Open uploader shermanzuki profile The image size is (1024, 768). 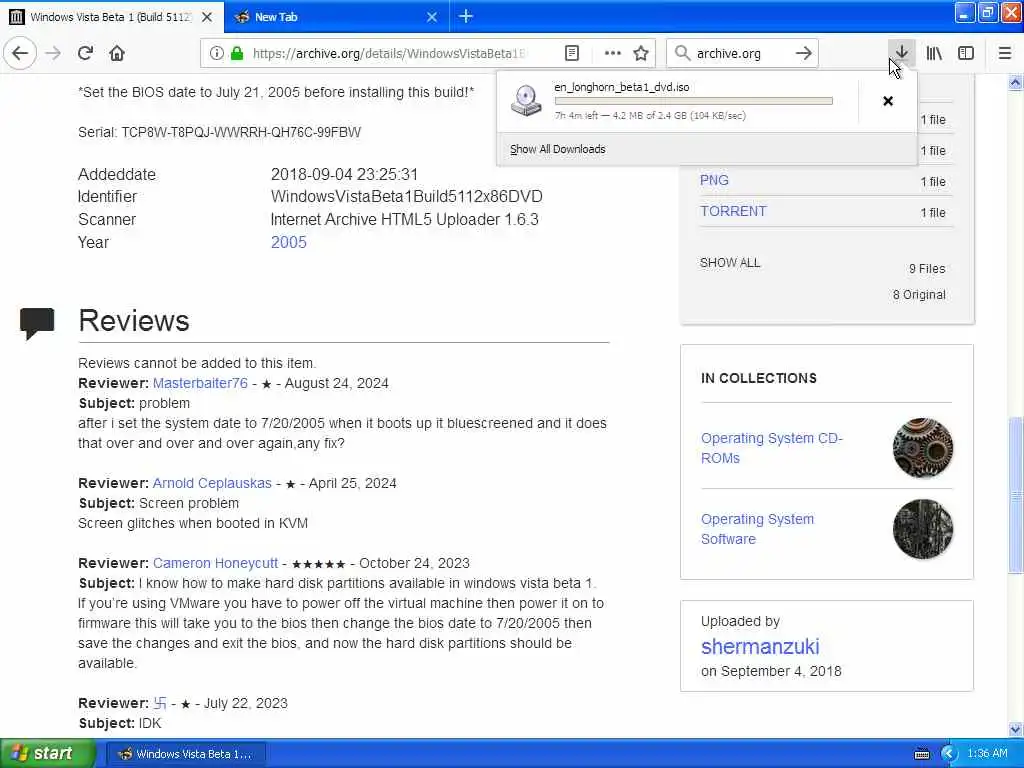(x=760, y=647)
